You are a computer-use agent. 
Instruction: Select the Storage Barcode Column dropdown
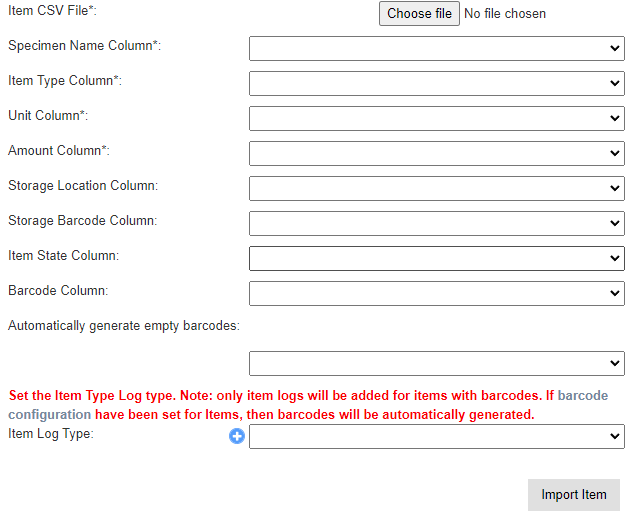(x=436, y=223)
